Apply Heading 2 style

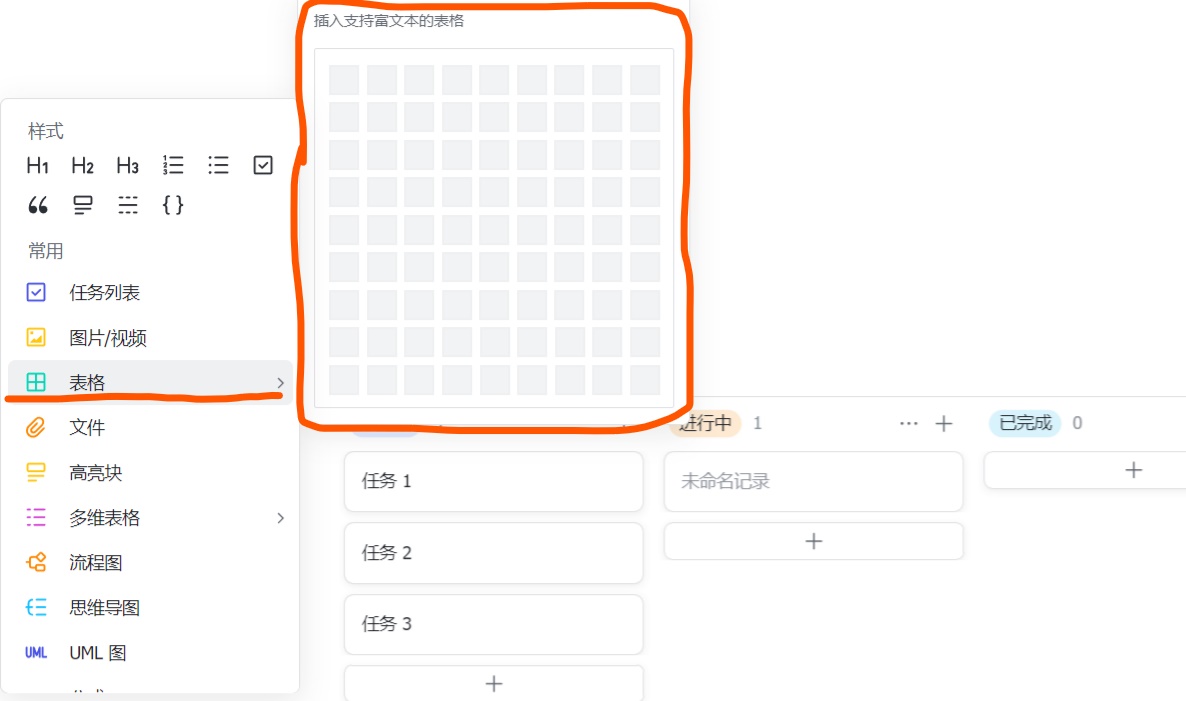pyautogui.click(x=83, y=166)
